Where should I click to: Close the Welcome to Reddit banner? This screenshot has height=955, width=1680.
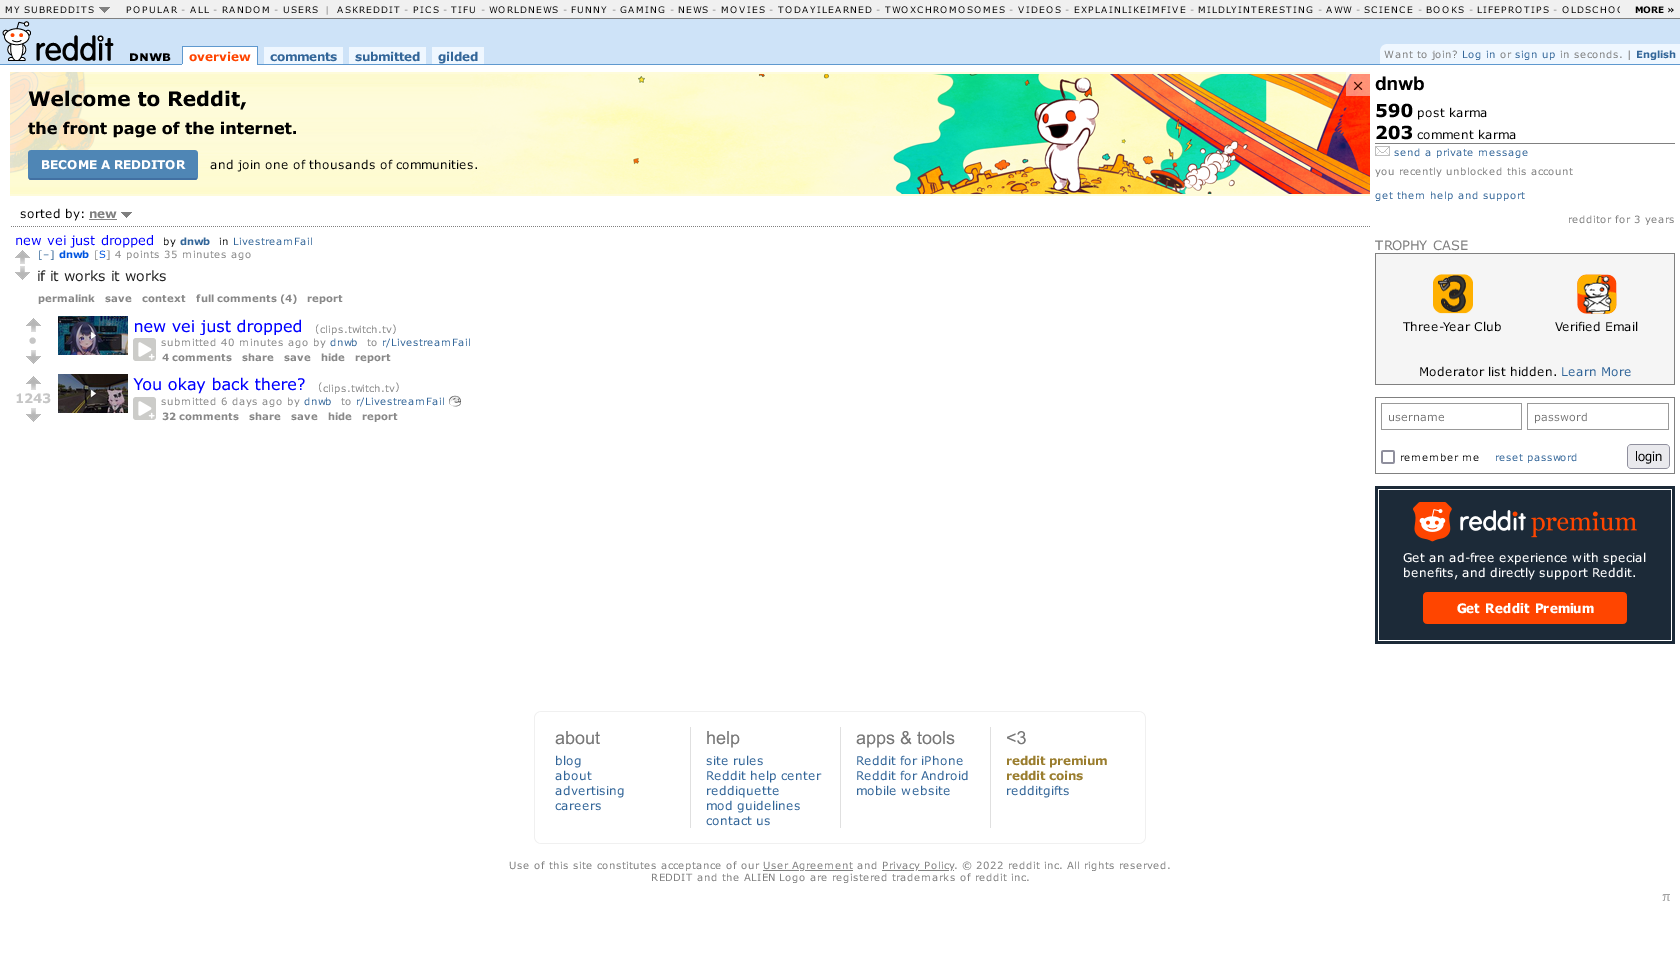click(x=1357, y=86)
